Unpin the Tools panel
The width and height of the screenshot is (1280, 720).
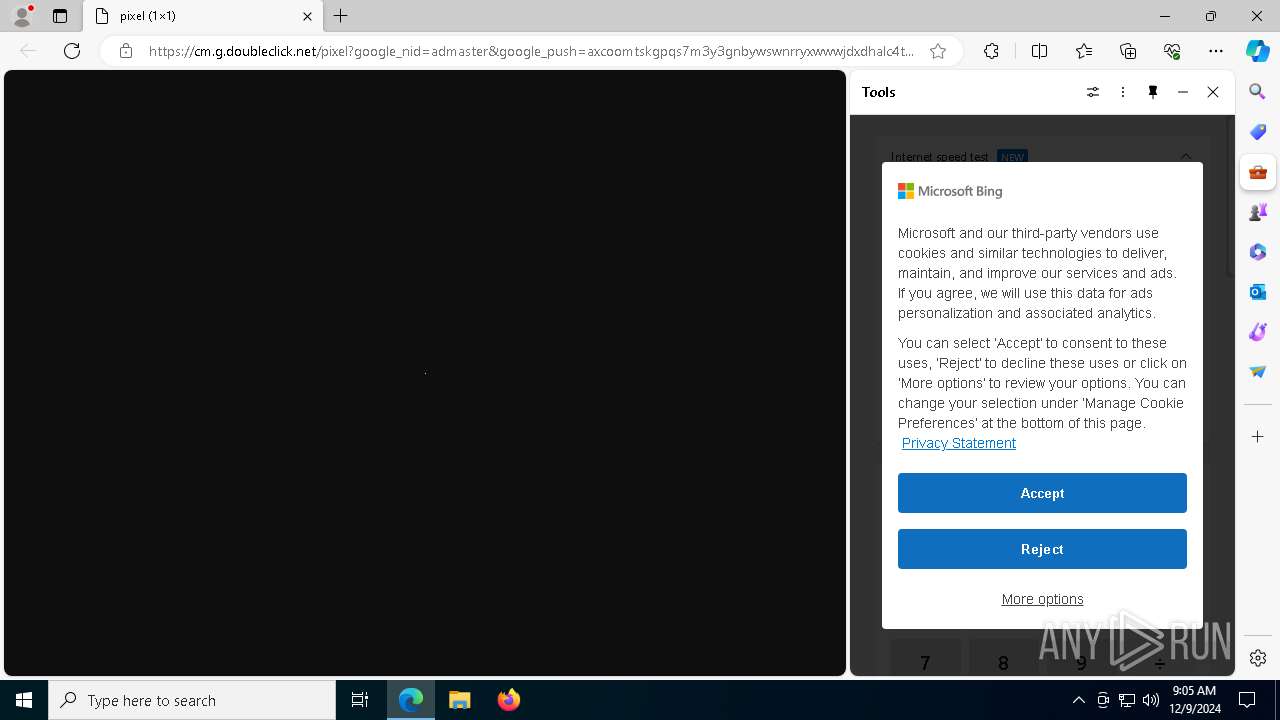pyautogui.click(x=1153, y=92)
